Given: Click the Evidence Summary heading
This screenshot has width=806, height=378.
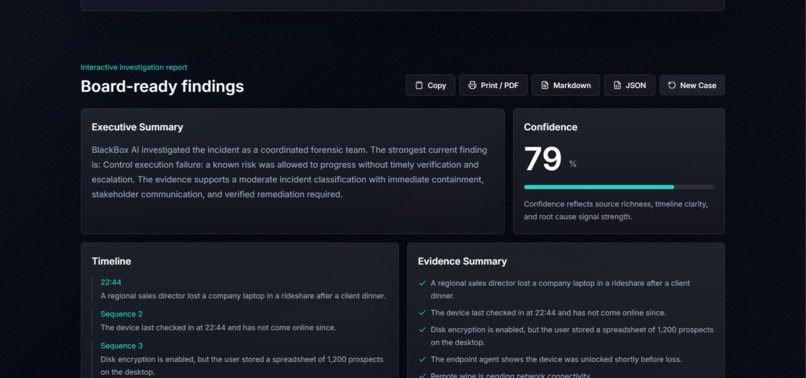Looking at the screenshot, I should (x=462, y=261).
